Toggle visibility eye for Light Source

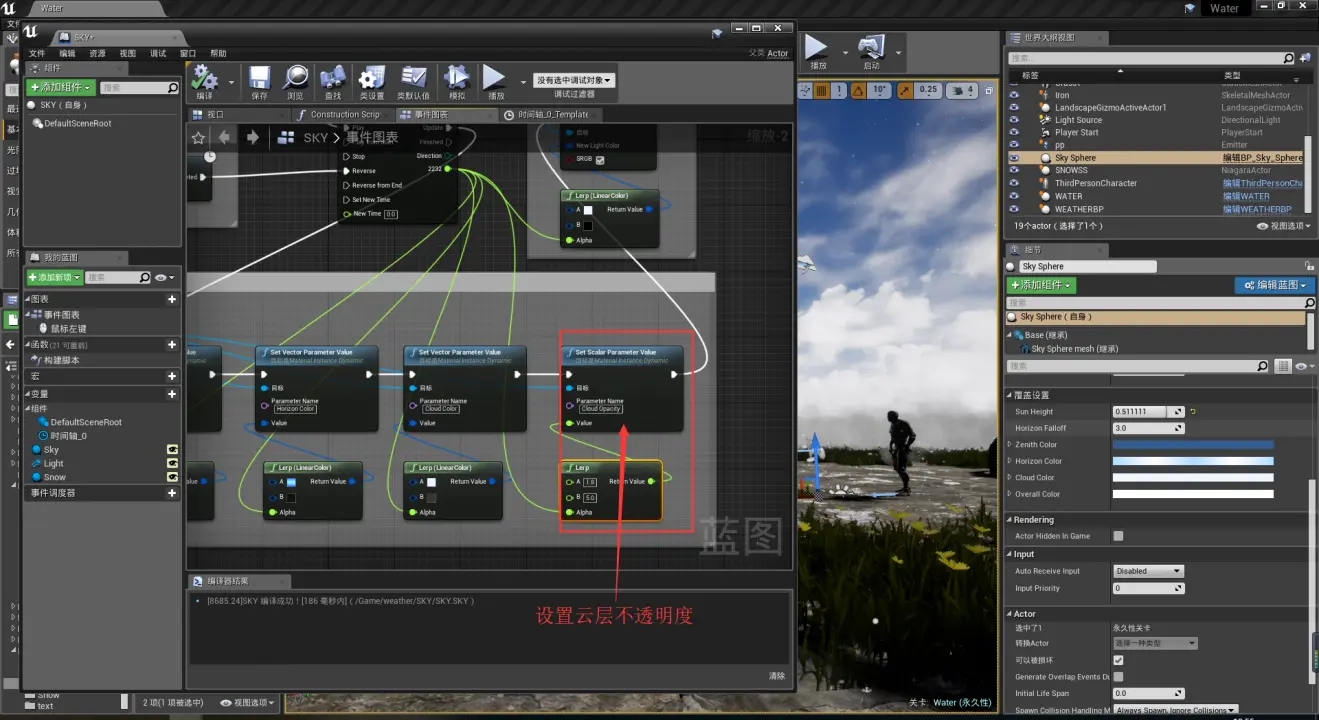click(x=1014, y=120)
